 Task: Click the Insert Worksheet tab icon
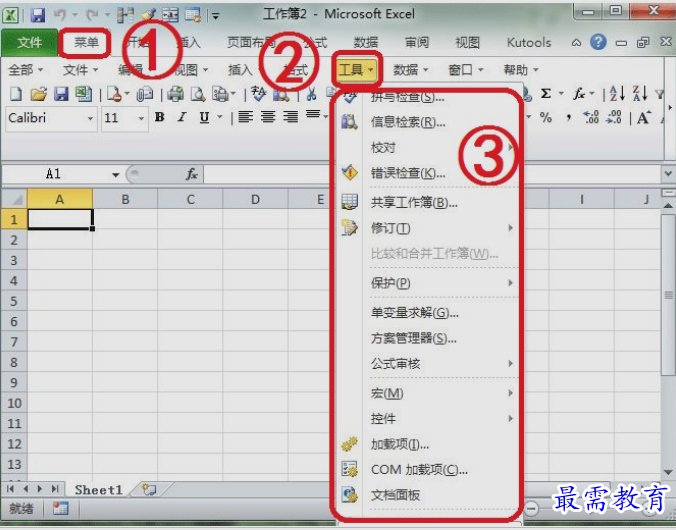coord(149,489)
